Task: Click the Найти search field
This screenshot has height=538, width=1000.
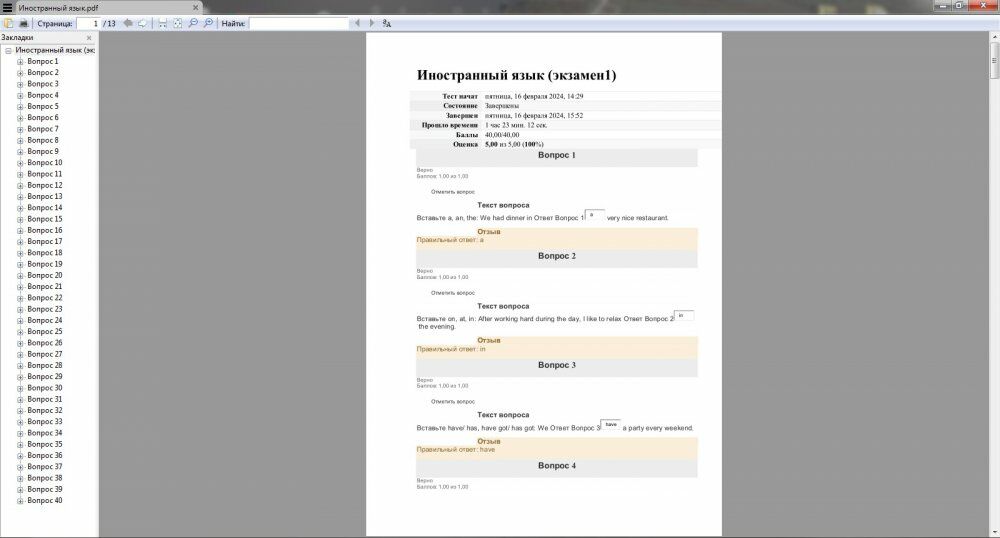Action: pyautogui.click(x=298, y=24)
